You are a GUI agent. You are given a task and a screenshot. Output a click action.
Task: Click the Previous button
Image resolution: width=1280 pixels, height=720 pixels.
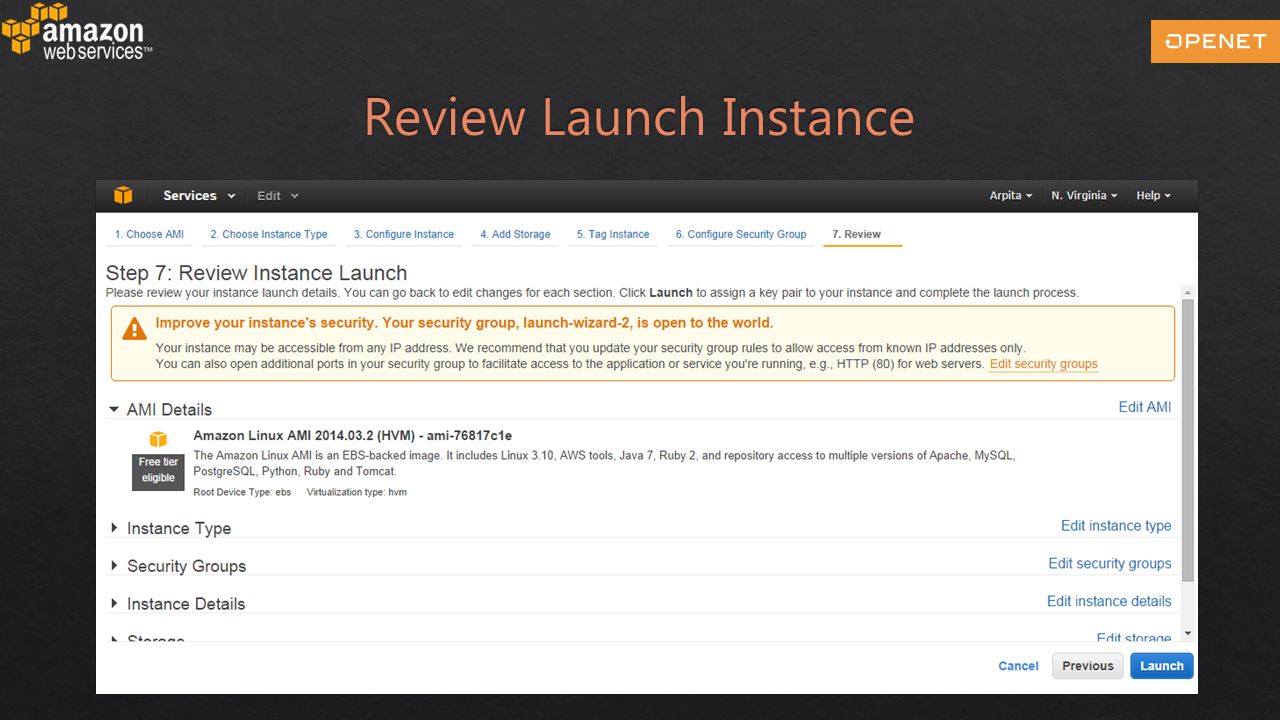[1088, 666]
